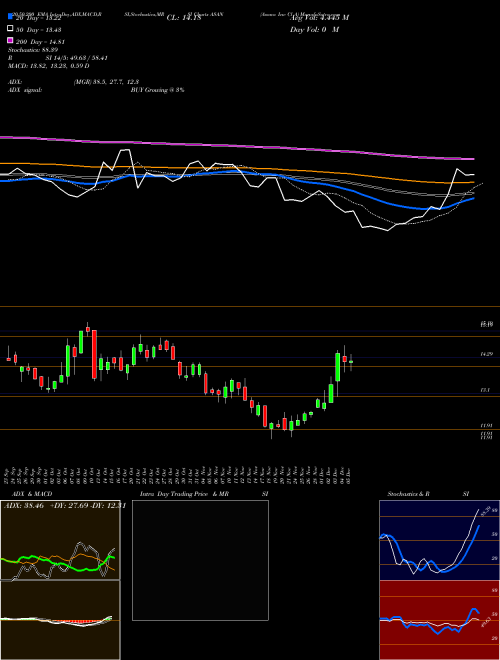This screenshot has height=660, width=500.
Task: Click the 13.1 price axis label
Action: coord(485,390)
